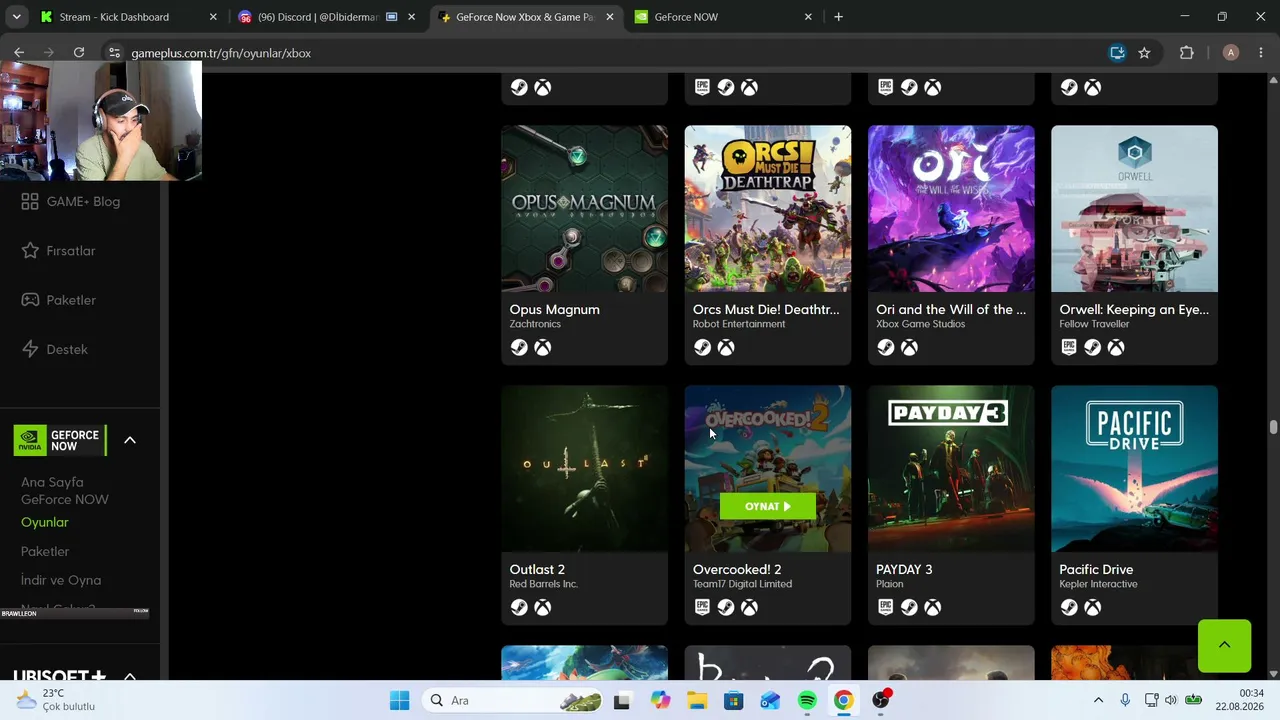Screen dimensions: 1280x720
Task: Click the green scroll-to-top arrow button
Action: [1224, 646]
